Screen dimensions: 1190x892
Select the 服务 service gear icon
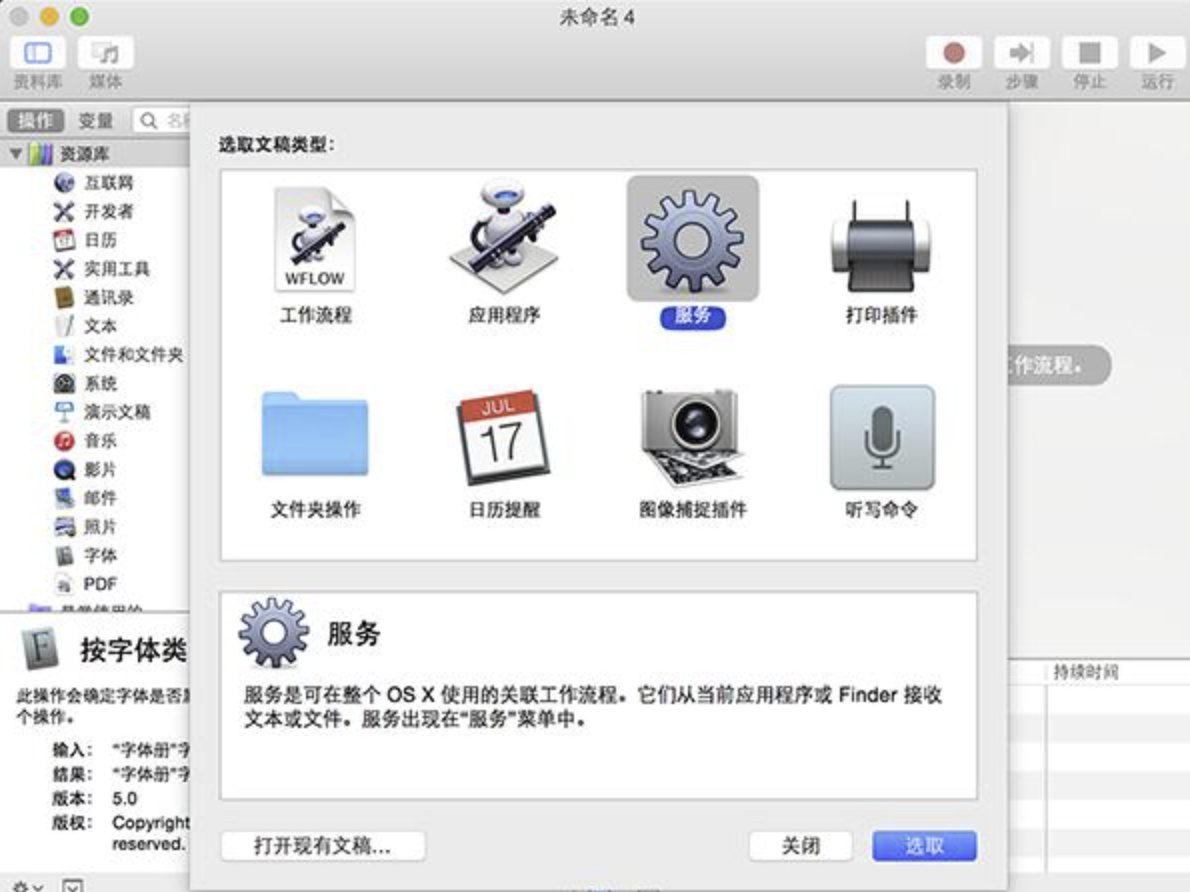pos(692,239)
